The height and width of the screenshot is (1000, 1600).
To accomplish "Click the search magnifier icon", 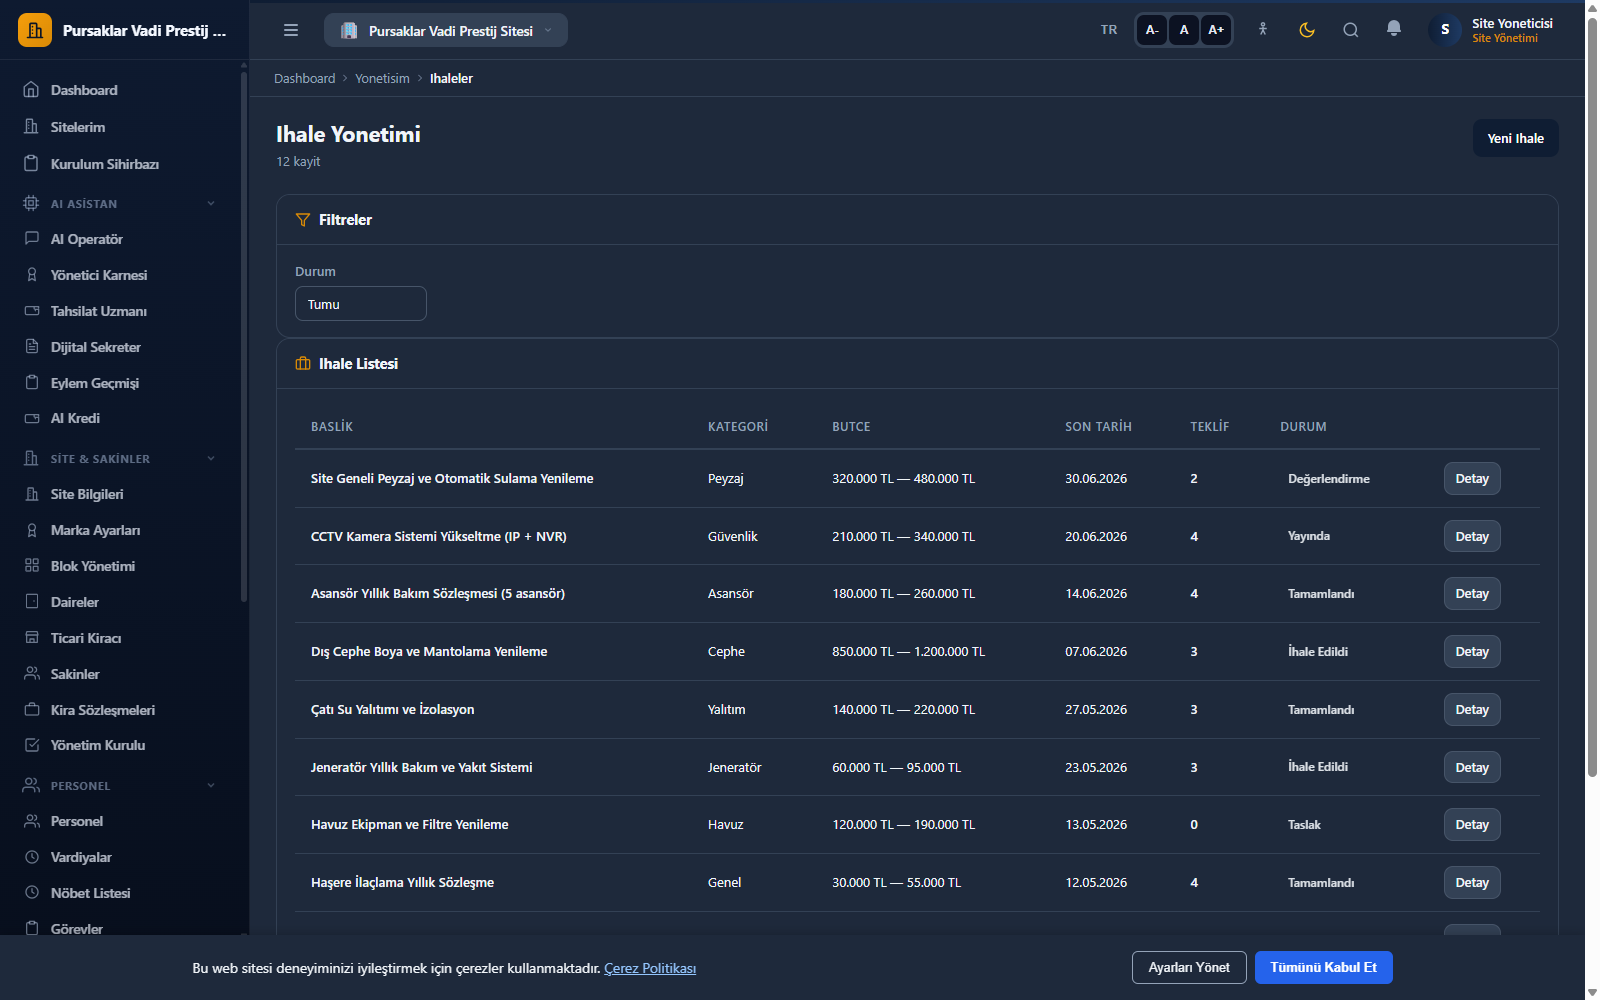I will (1350, 30).
